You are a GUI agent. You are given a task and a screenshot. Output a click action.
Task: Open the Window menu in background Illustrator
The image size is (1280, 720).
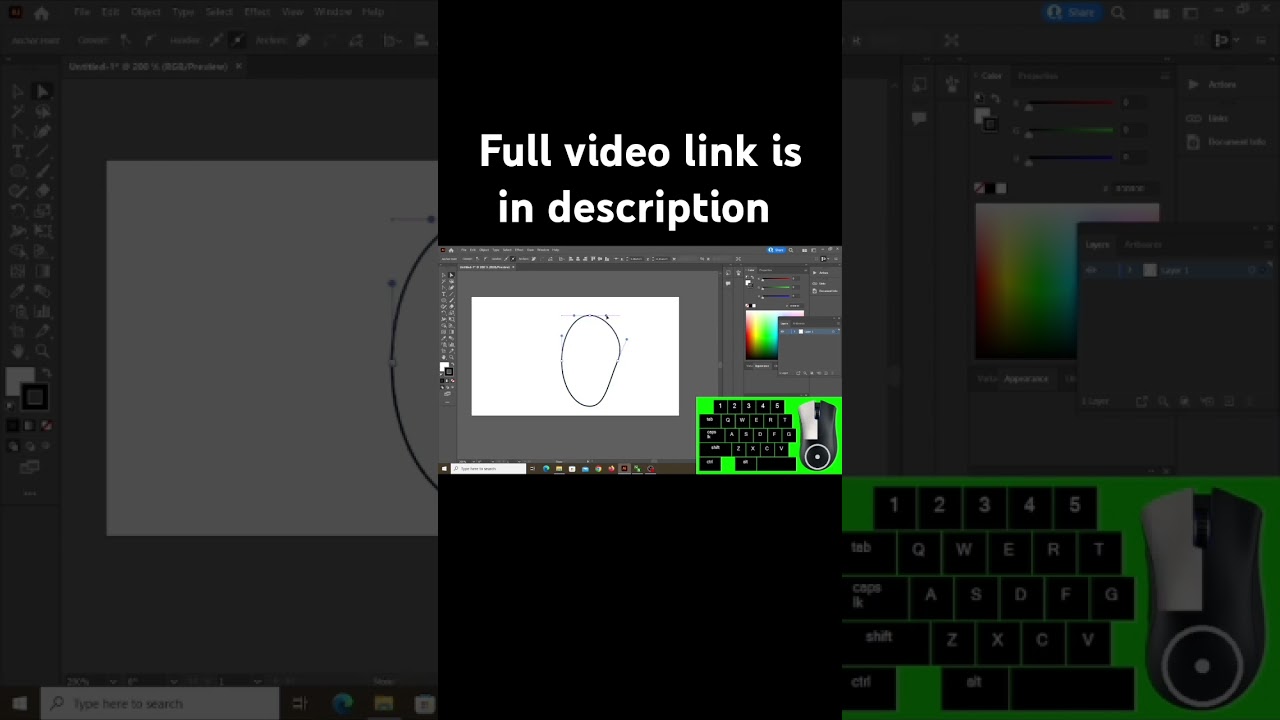coord(332,12)
